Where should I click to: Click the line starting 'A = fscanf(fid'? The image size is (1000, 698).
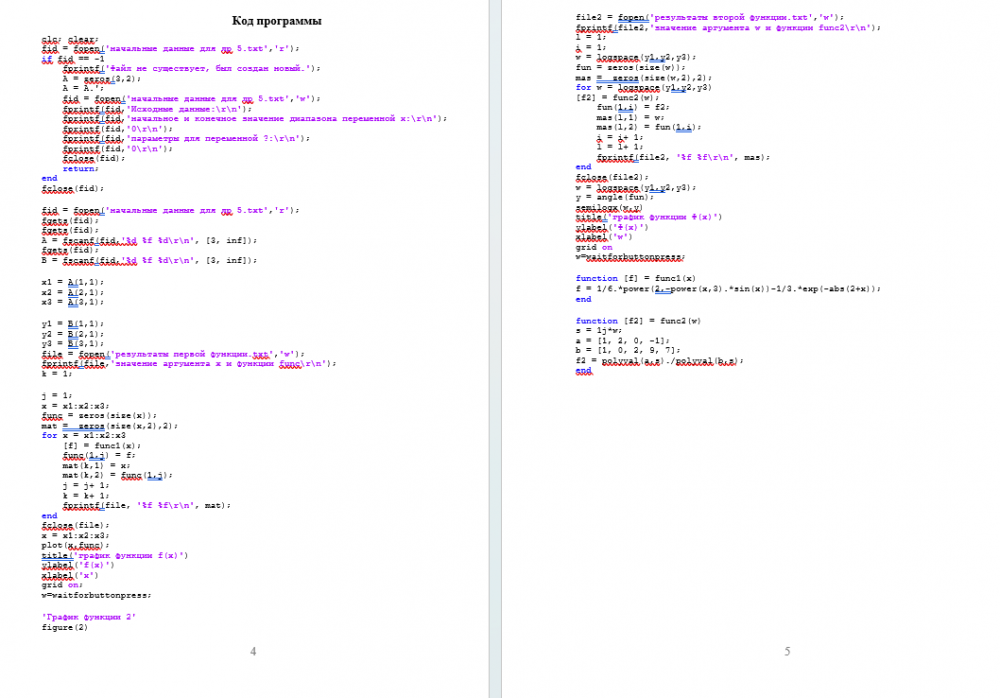149,241
